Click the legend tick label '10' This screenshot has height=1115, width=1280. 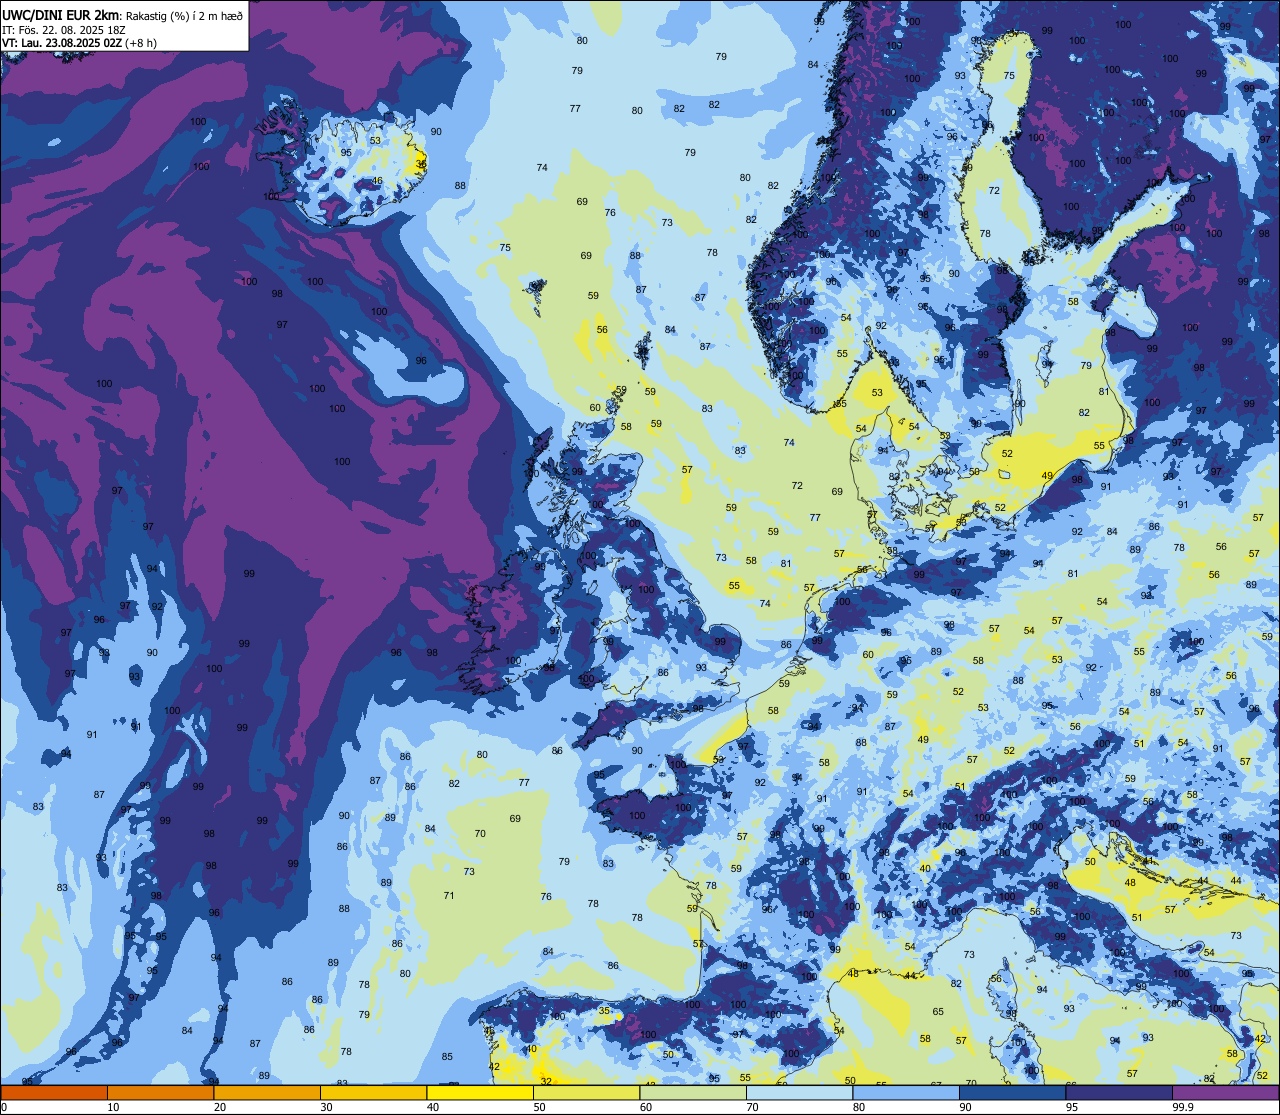click(x=113, y=1107)
